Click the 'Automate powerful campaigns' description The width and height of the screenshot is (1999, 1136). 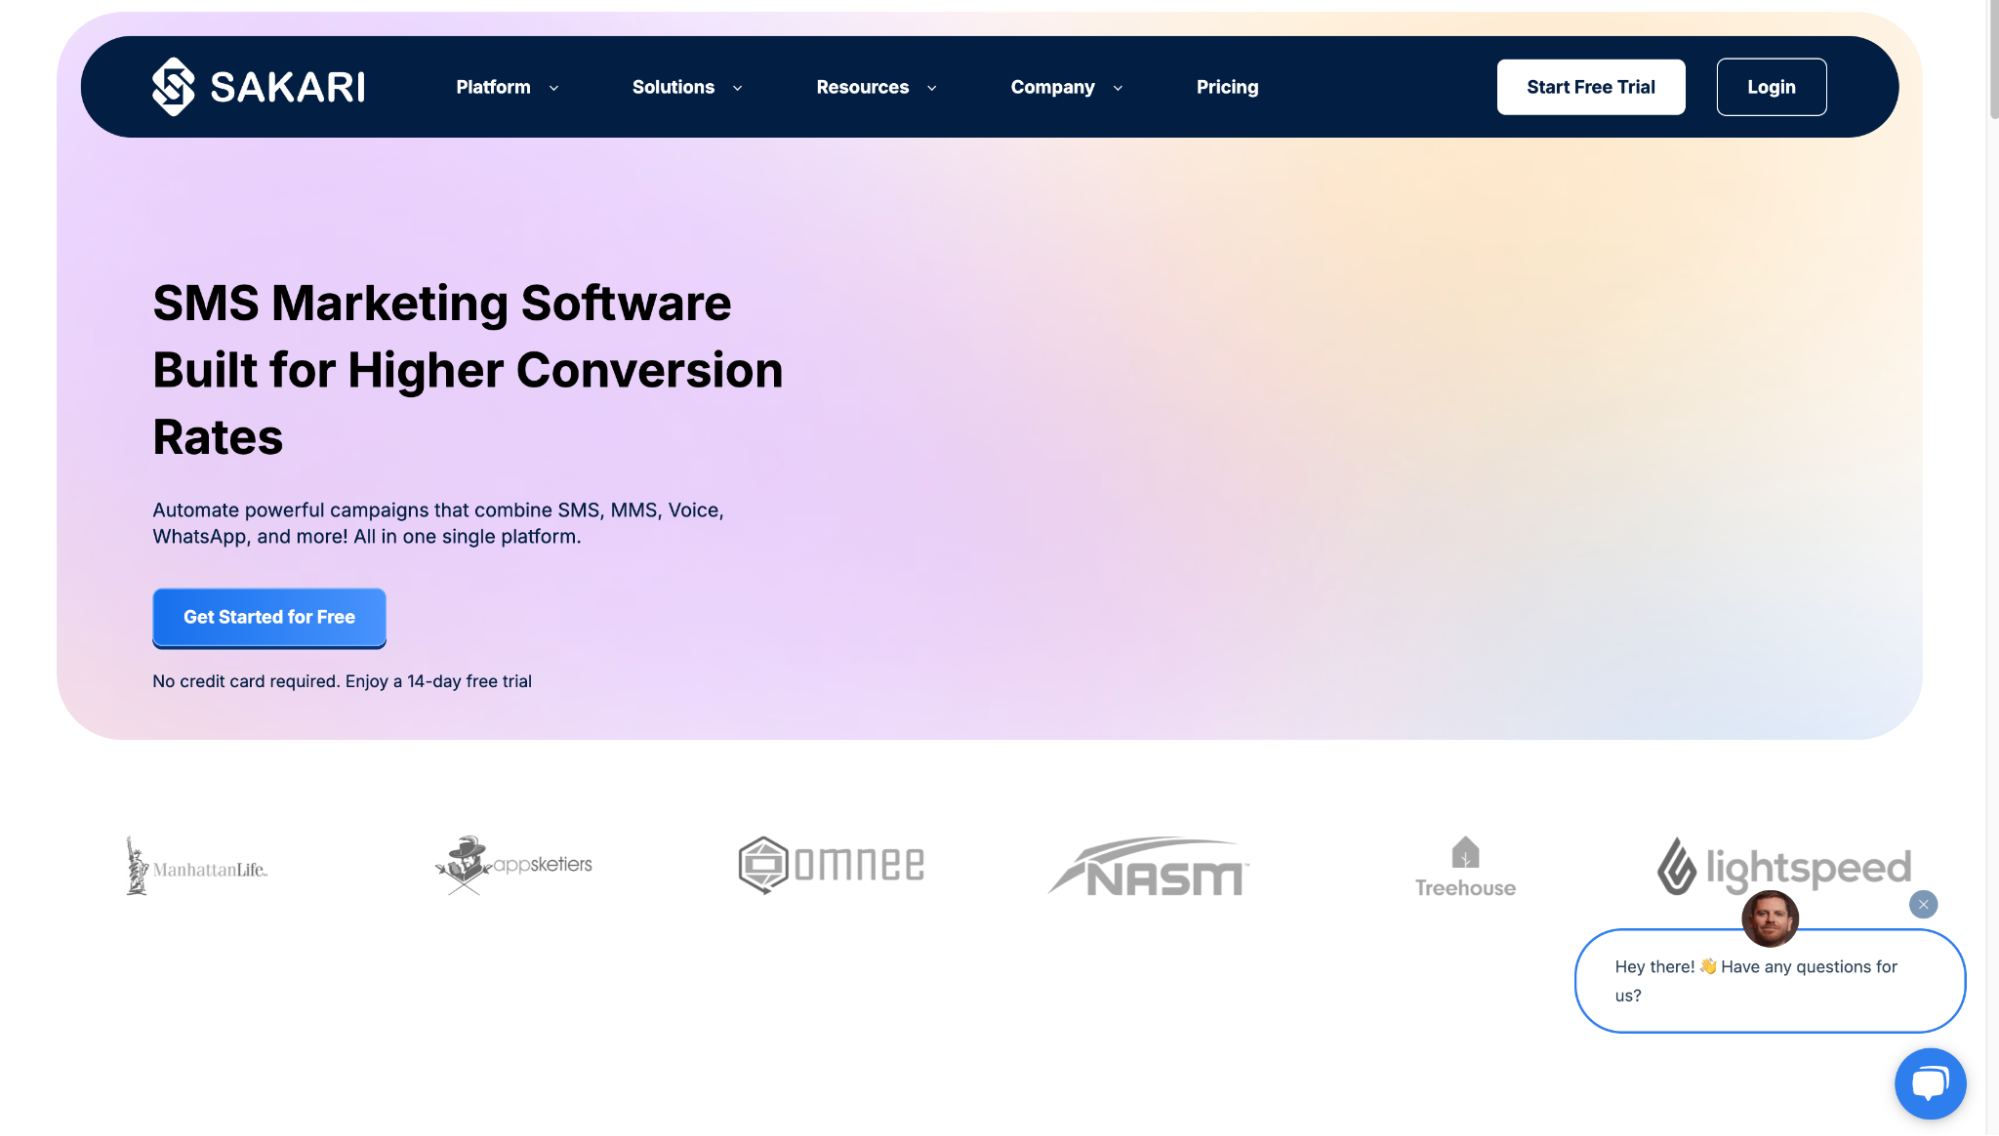tap(438, 523)
